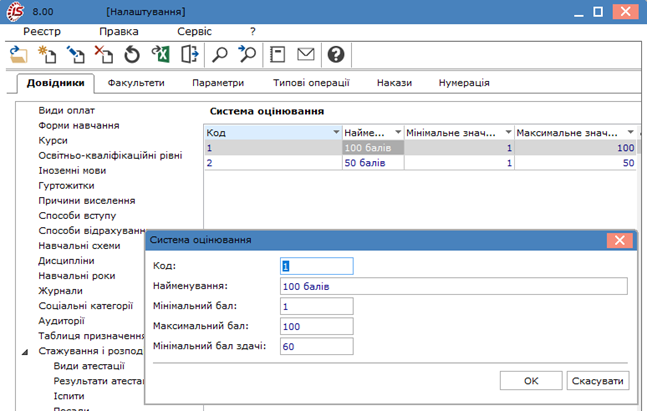Viewport: 647px width, 411px height.
Task: Select Види атестації in the tree
Action: point(89,366)
